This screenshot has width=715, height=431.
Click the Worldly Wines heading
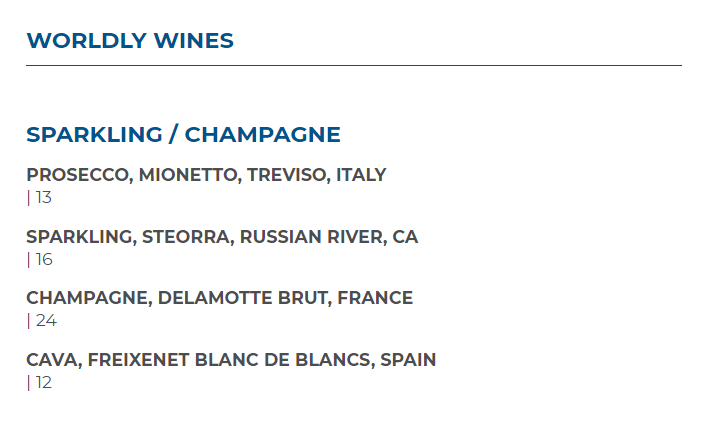tap(130, 41)
